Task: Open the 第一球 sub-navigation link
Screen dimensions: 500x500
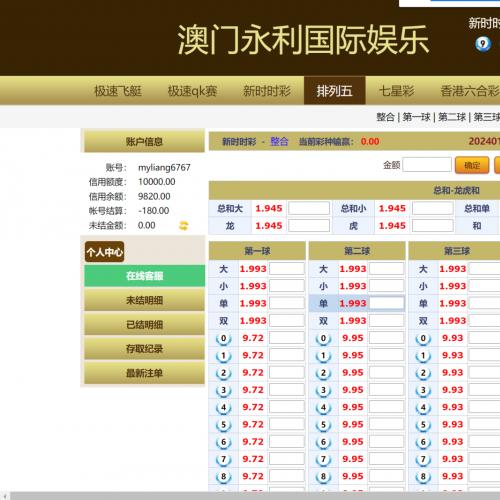Action: click(x=416, y=117)
